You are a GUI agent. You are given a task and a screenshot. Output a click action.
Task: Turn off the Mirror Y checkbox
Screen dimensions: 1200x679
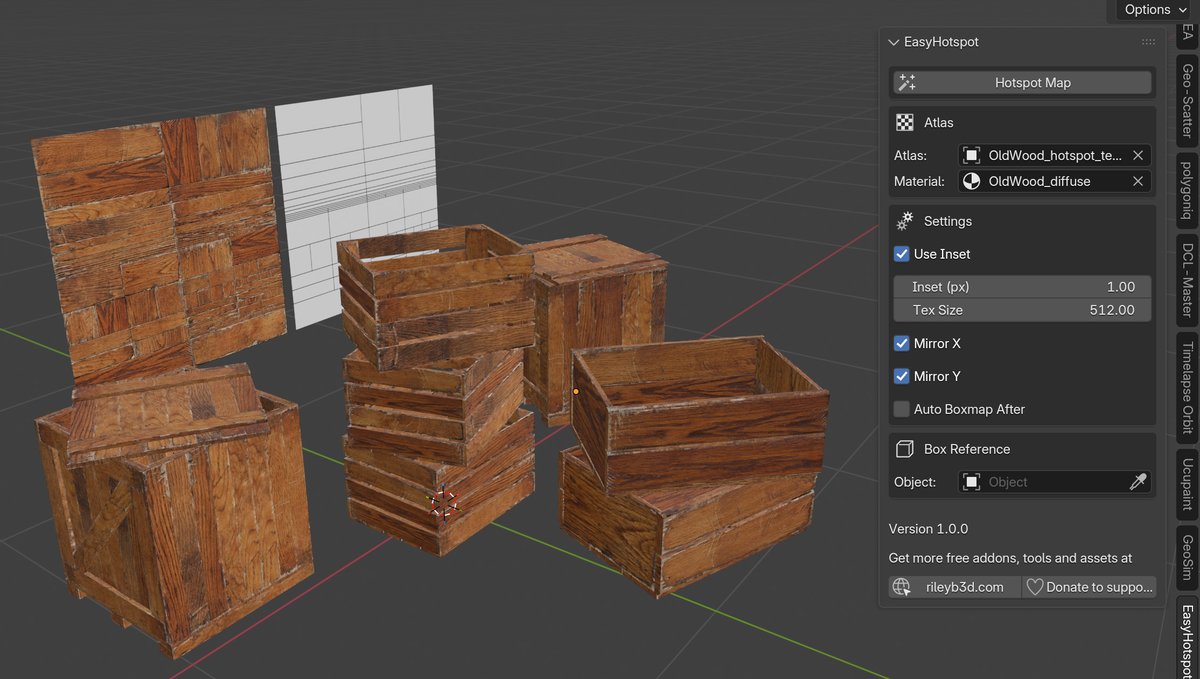902,376
